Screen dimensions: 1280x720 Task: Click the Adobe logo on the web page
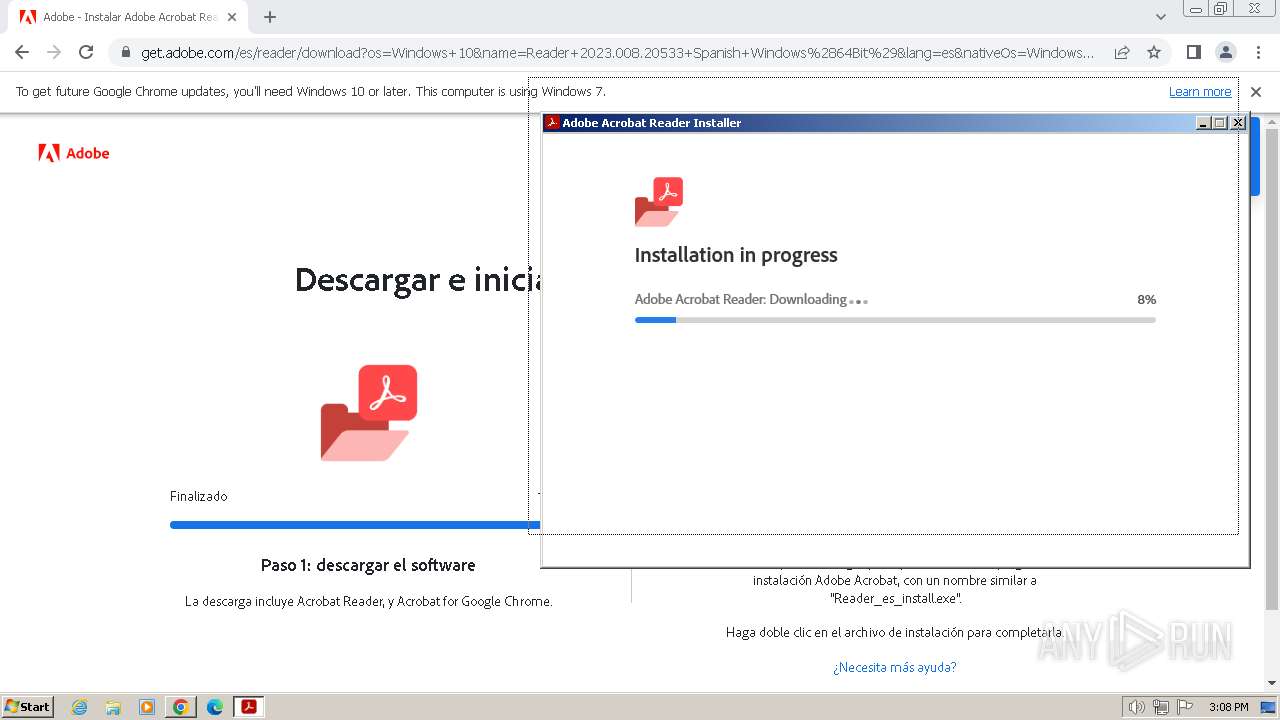click(x=74, y=153)
